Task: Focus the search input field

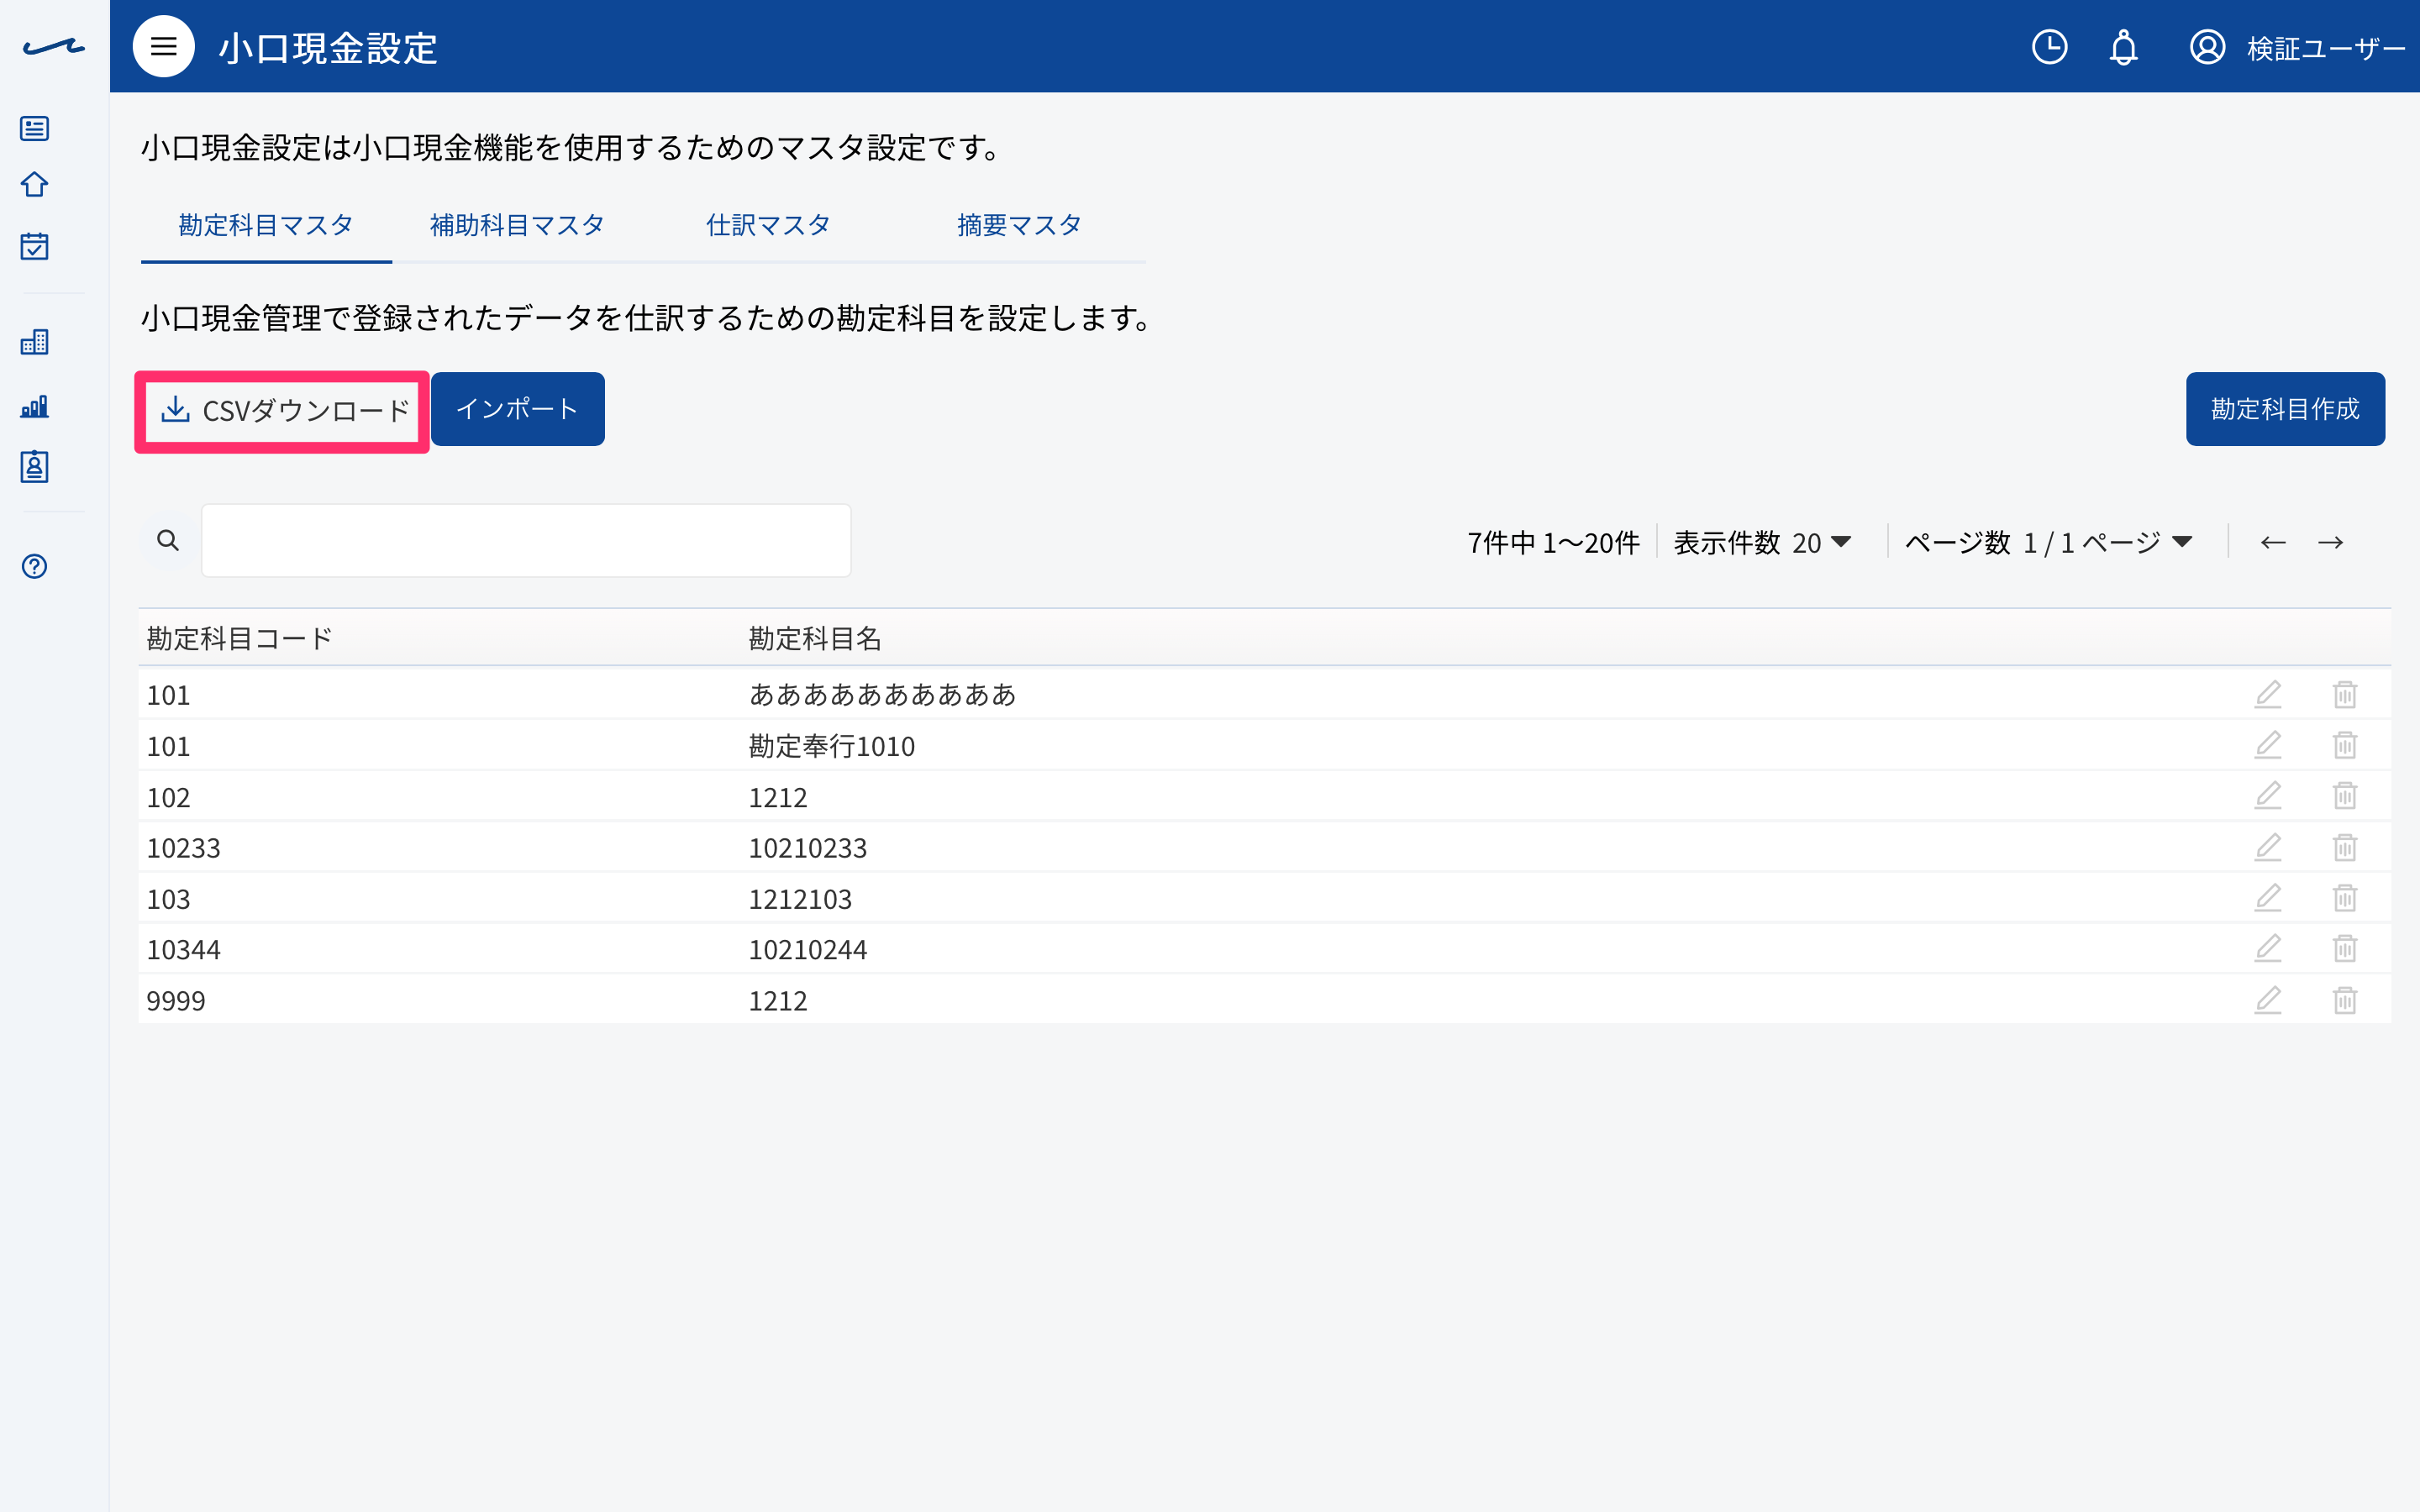Action: coord(526,541)
